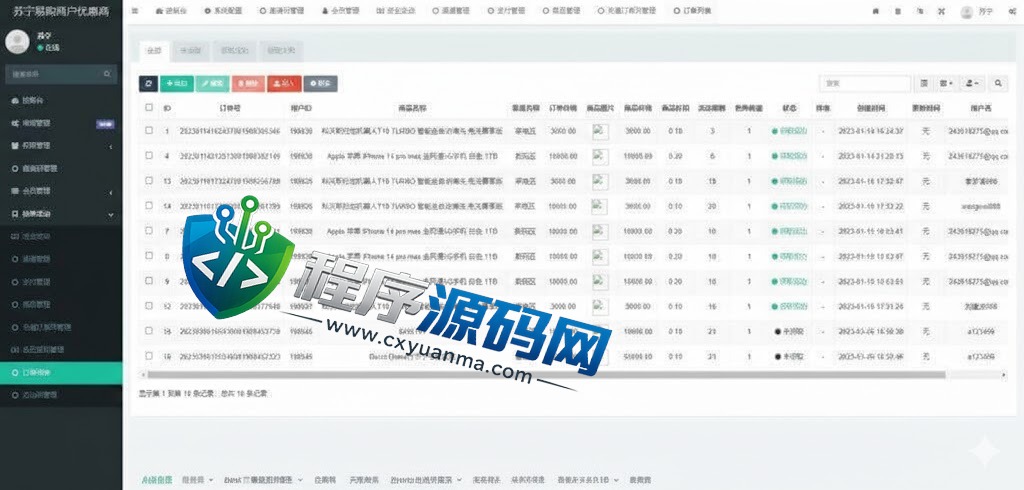Open the language switch icon in navbar
The width and height of the screenshot is (1024, 490).
click(920, 11)
